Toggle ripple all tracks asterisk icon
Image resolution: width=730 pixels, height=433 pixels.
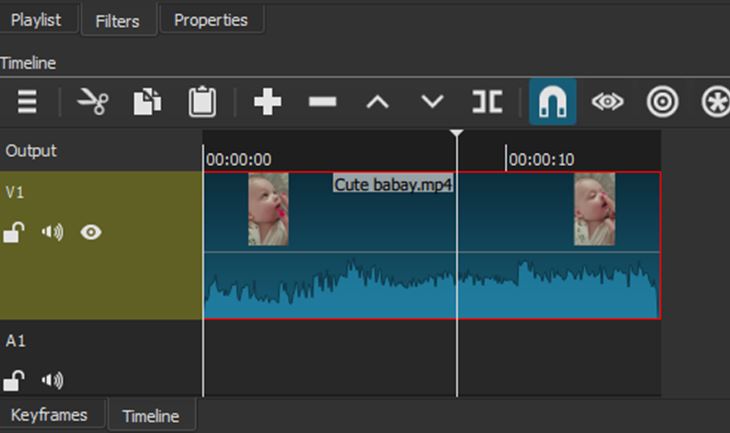(x=716, y=101)
